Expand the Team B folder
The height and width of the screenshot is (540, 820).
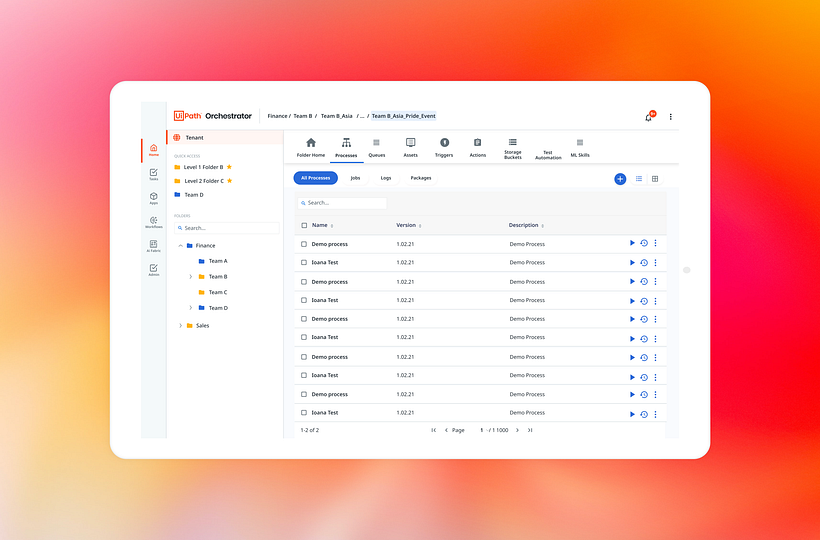(x=191, y=277)
